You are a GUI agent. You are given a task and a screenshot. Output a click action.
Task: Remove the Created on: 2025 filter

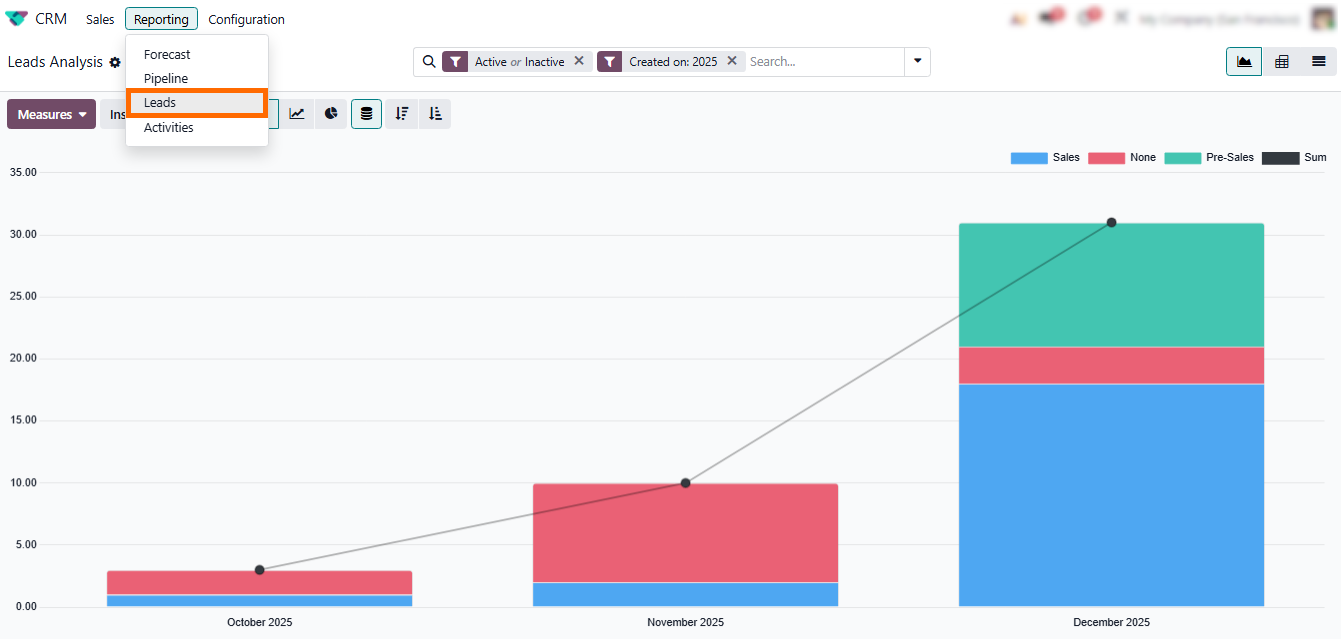pos(732,61)
